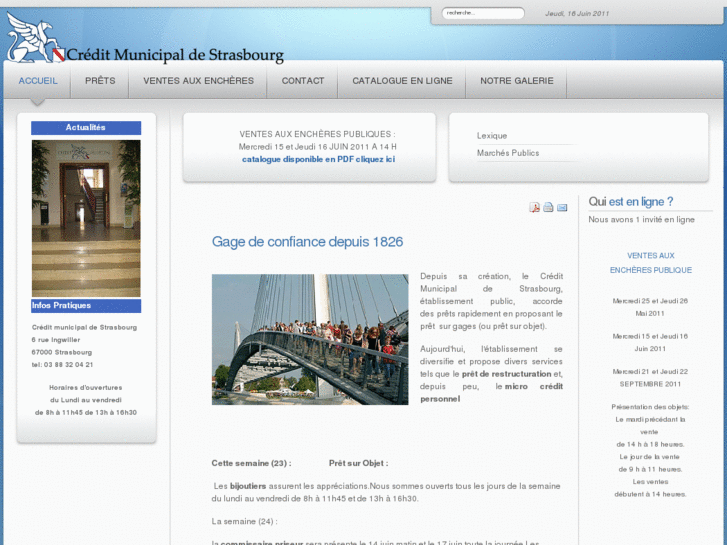The width and height of the screenshot is (727, 545).
Task: Click the print article icon
Action: [548, 207]
